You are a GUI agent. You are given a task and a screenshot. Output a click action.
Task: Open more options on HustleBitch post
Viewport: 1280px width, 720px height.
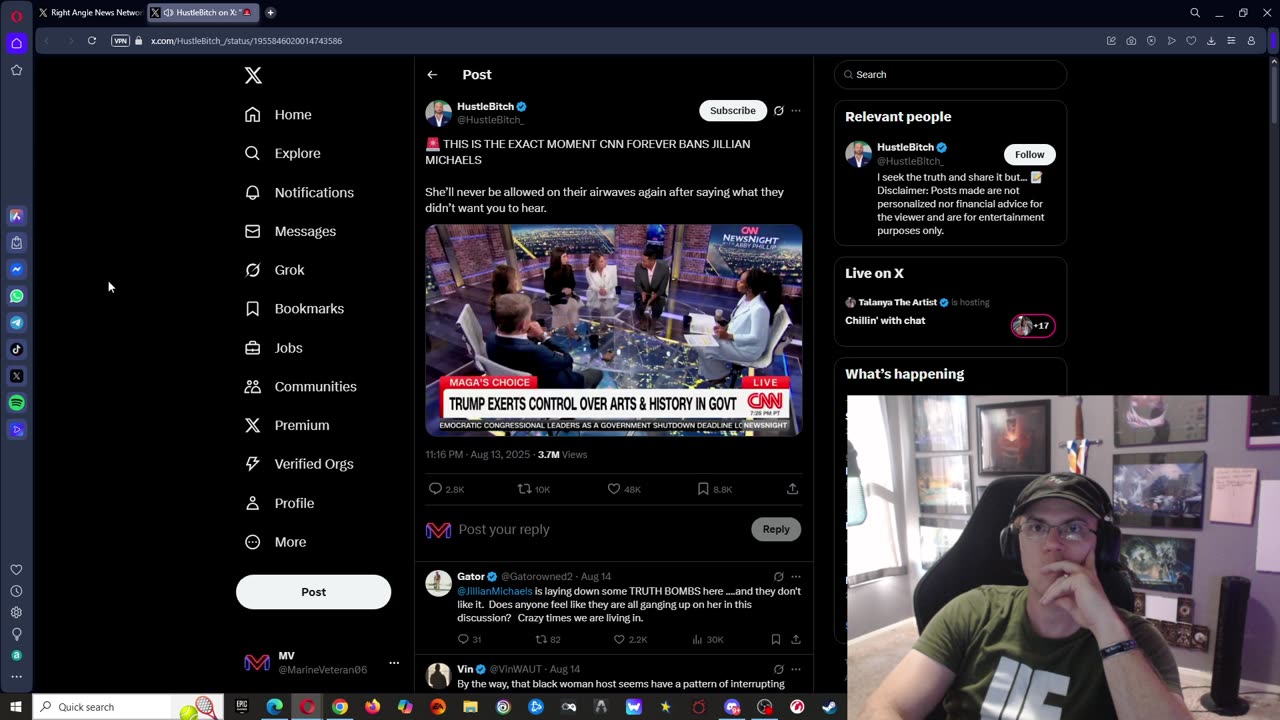coord(796,111)
